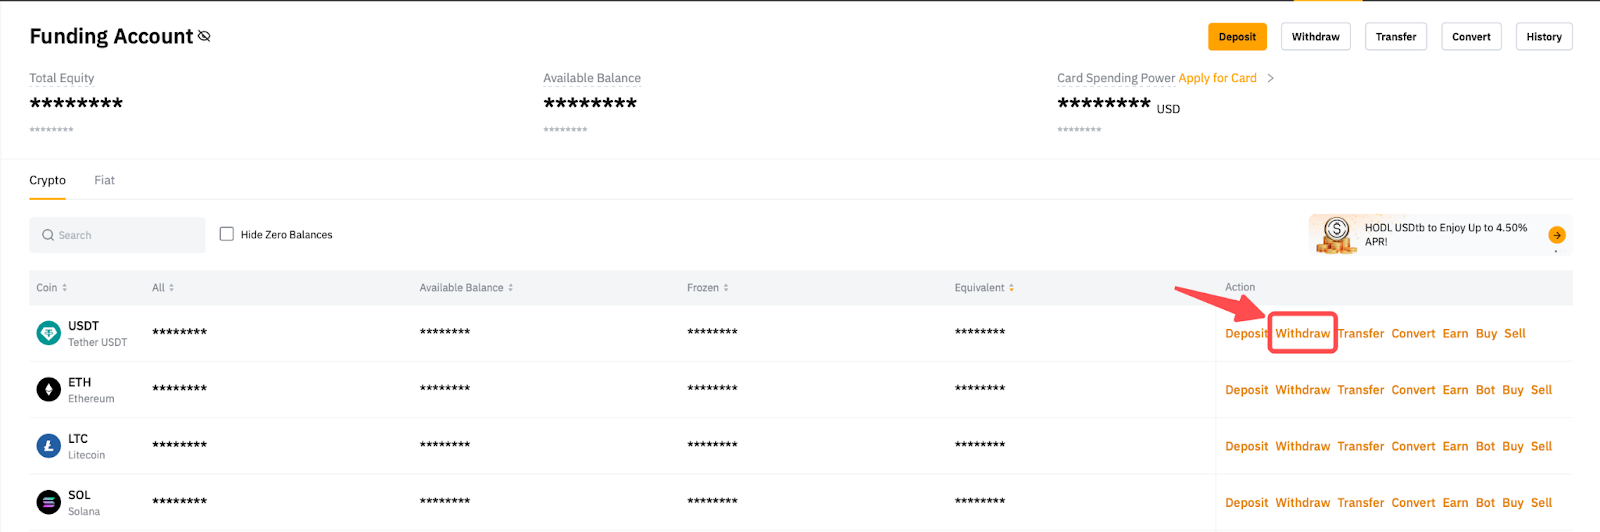Open the History page button
This screenshot has height=532, width=1600.
(1543, 37)
